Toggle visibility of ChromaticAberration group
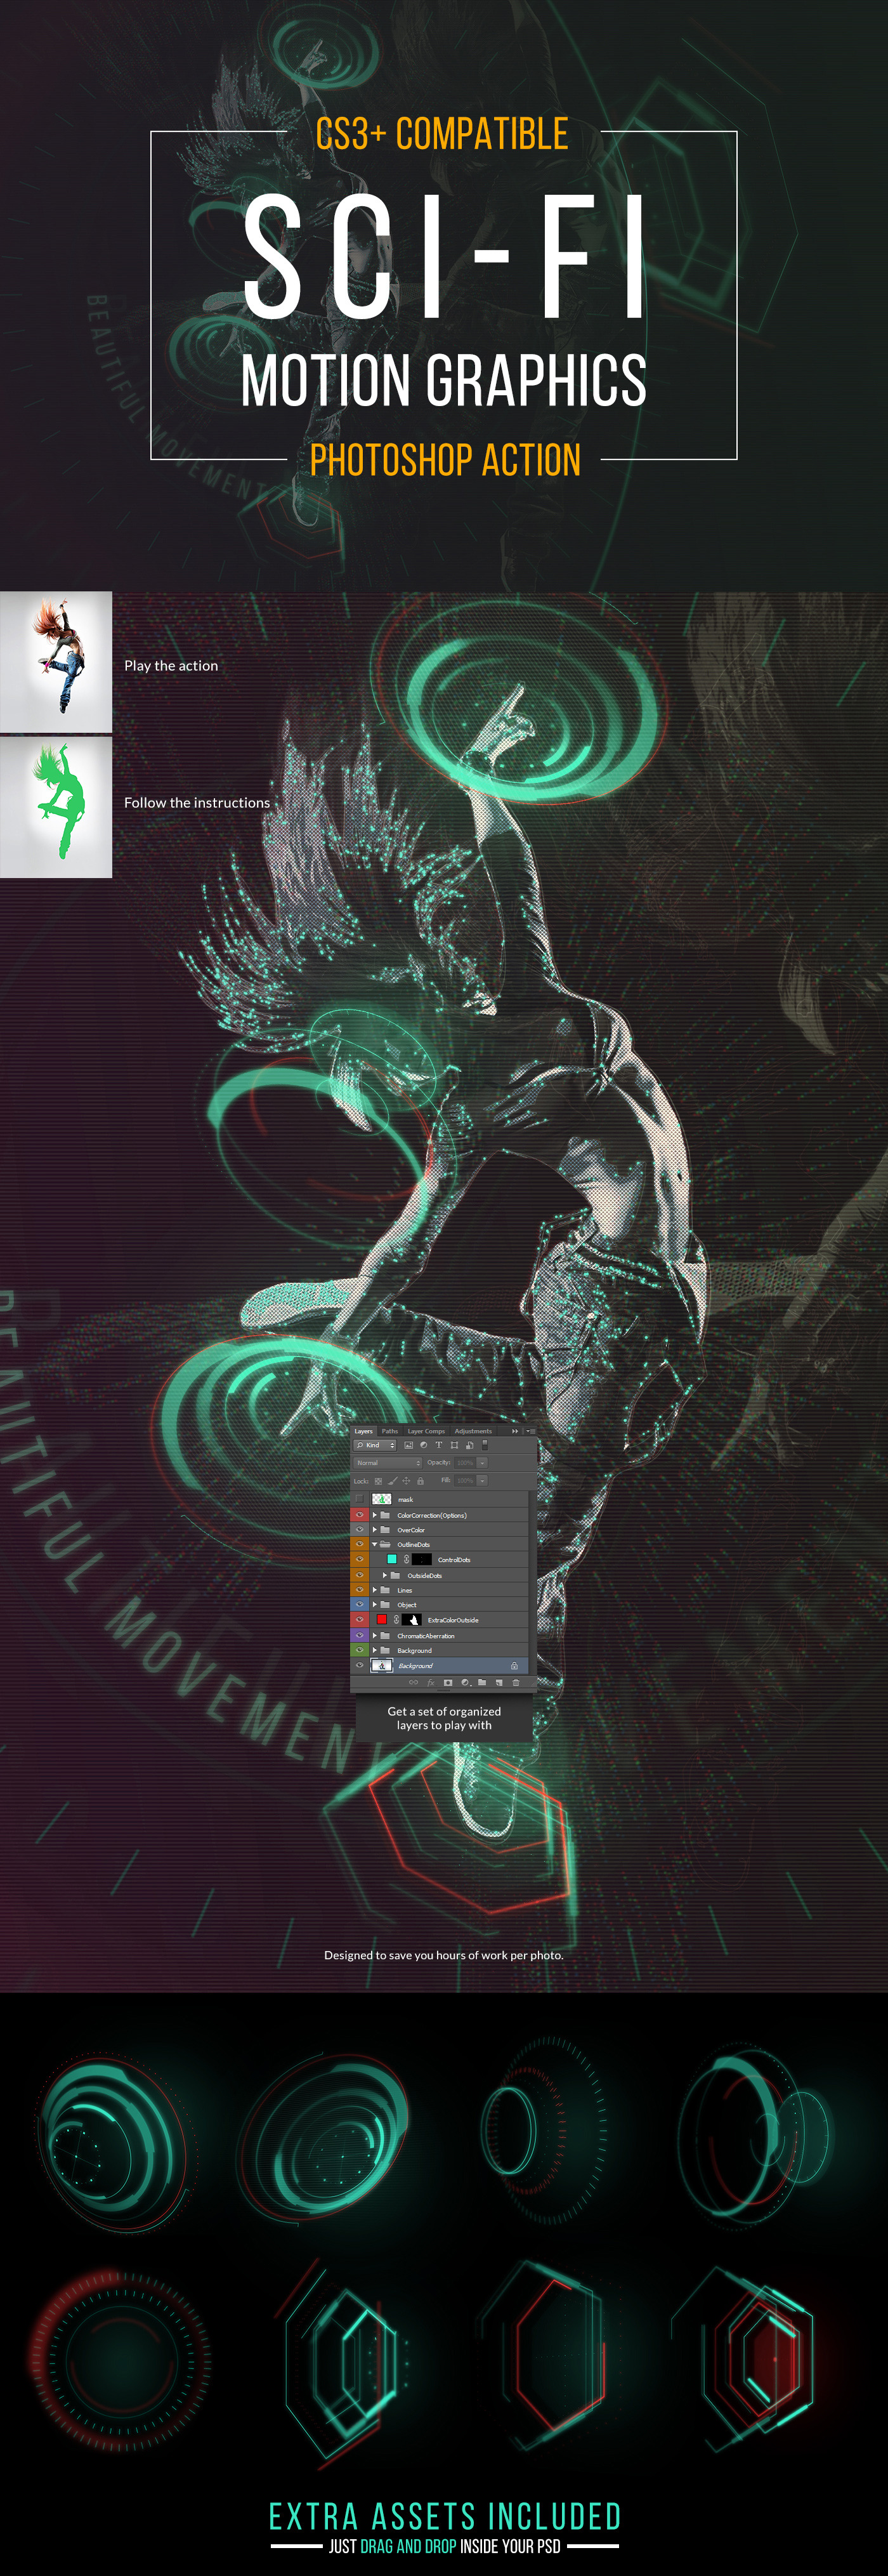The image size is (888, 2576). (x=359, y=1635)
